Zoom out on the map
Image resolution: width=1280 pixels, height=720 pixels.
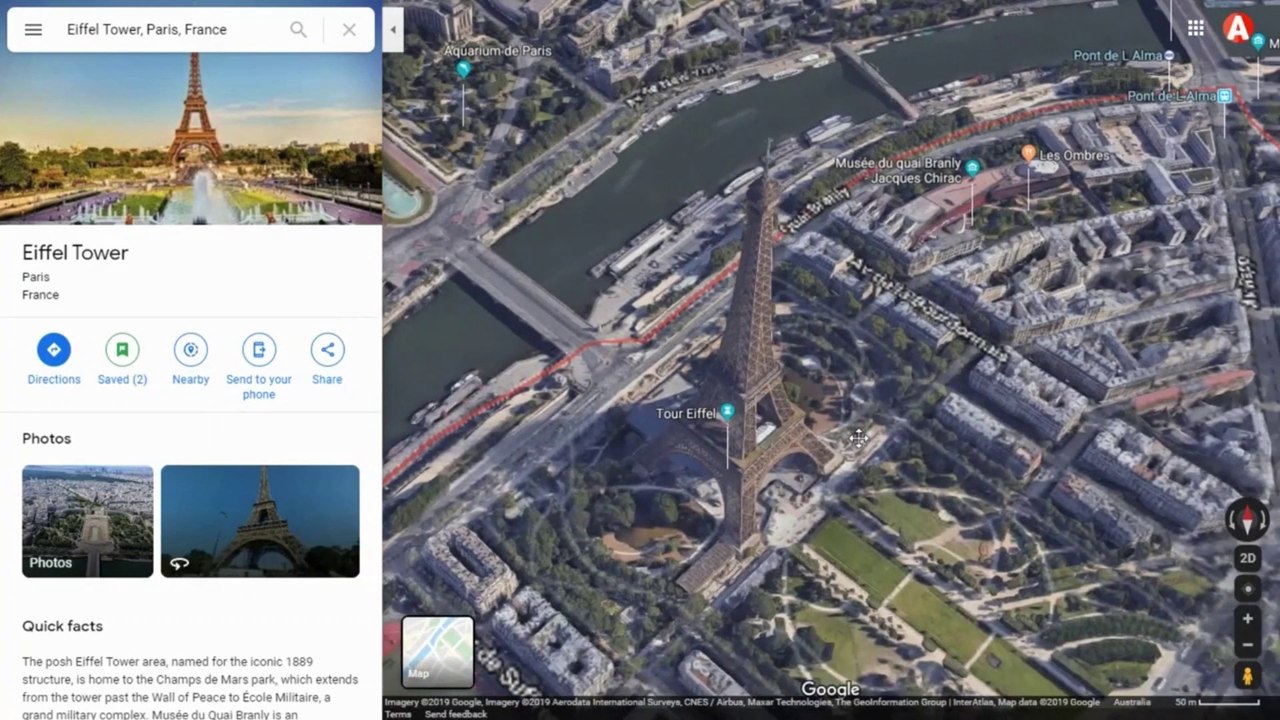click(1247, 645)
